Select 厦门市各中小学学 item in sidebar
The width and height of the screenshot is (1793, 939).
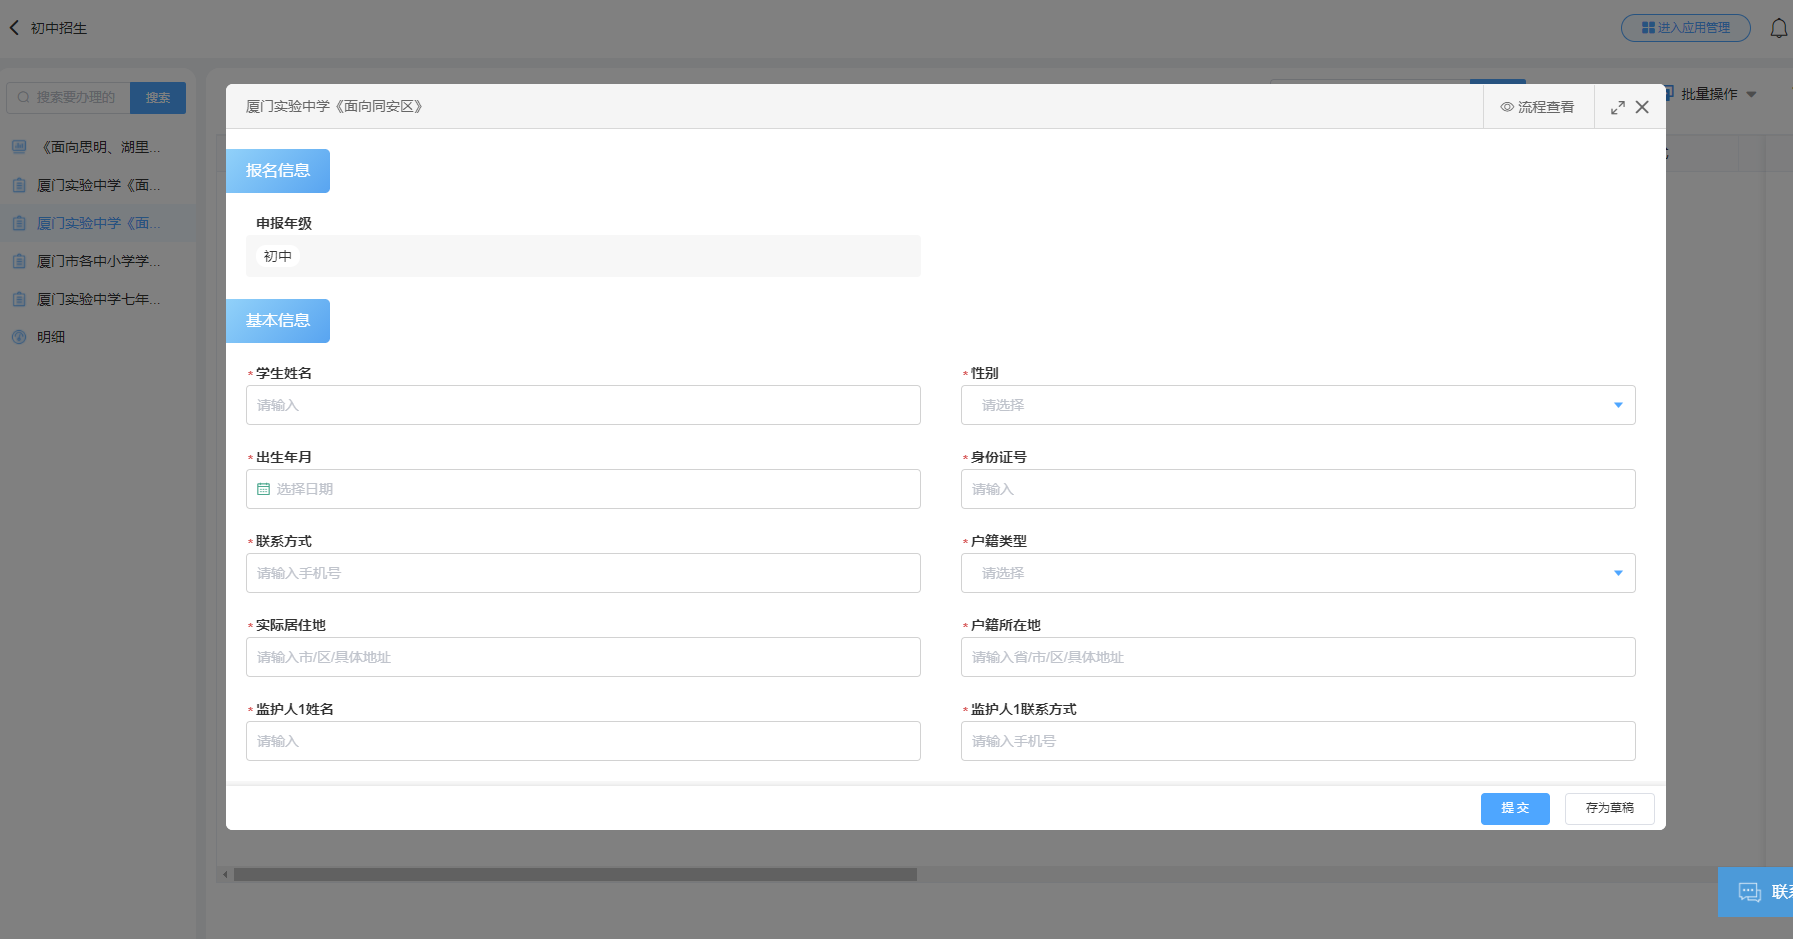coord(97,261)
